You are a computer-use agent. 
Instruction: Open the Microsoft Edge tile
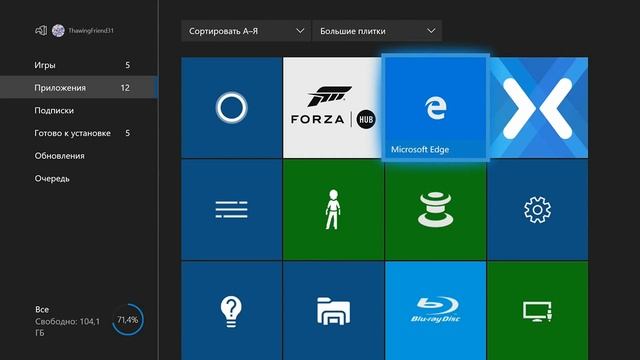click(436, 107)
